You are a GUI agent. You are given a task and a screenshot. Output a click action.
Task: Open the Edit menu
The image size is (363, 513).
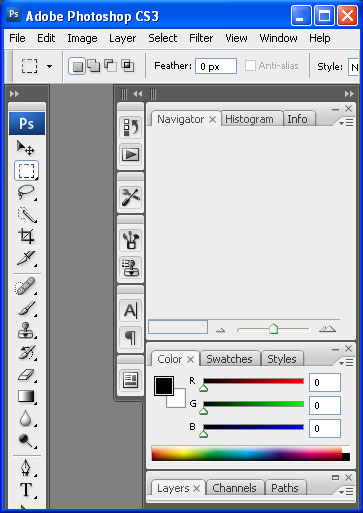(x=46, y=38)
